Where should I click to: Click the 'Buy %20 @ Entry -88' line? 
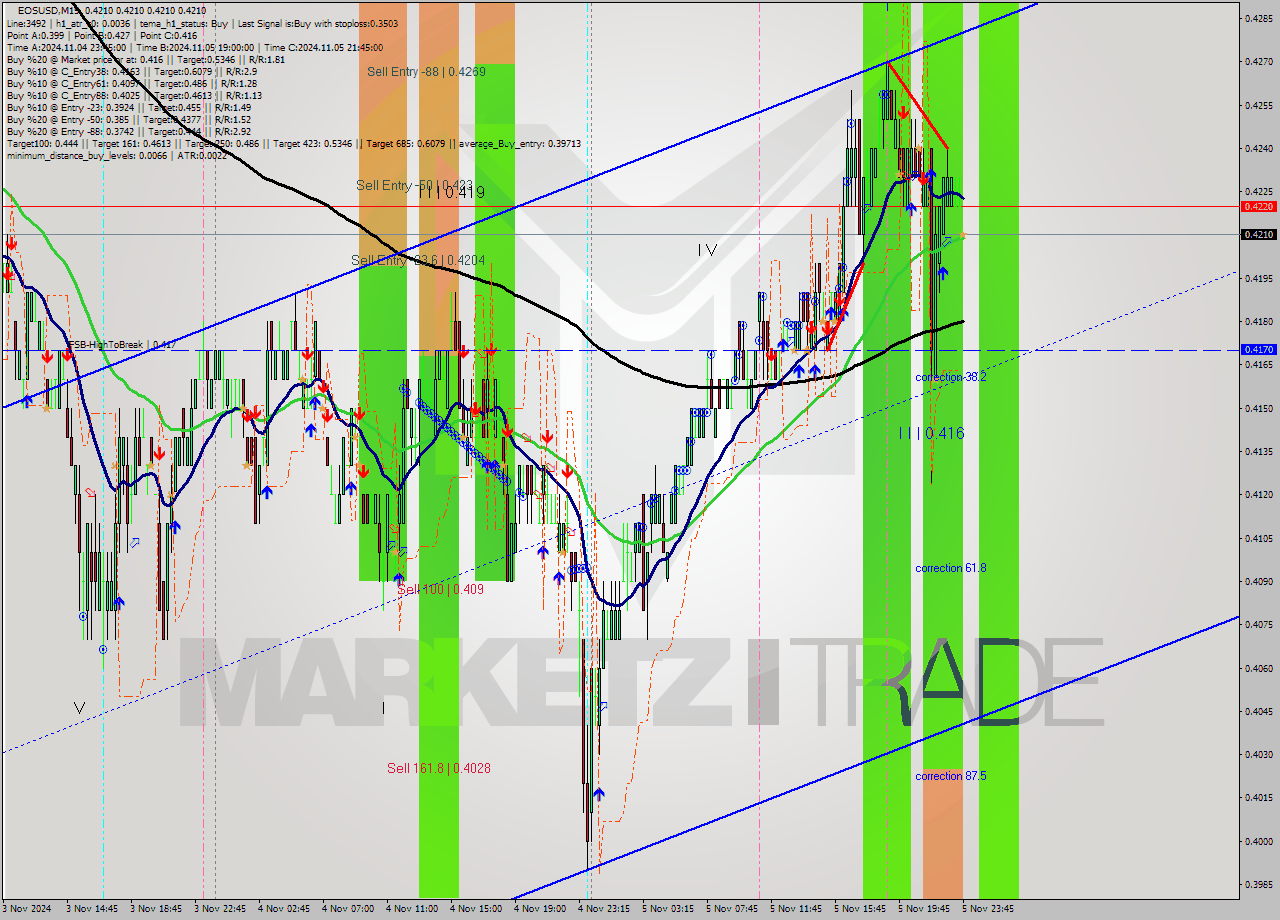click(128, 131)
